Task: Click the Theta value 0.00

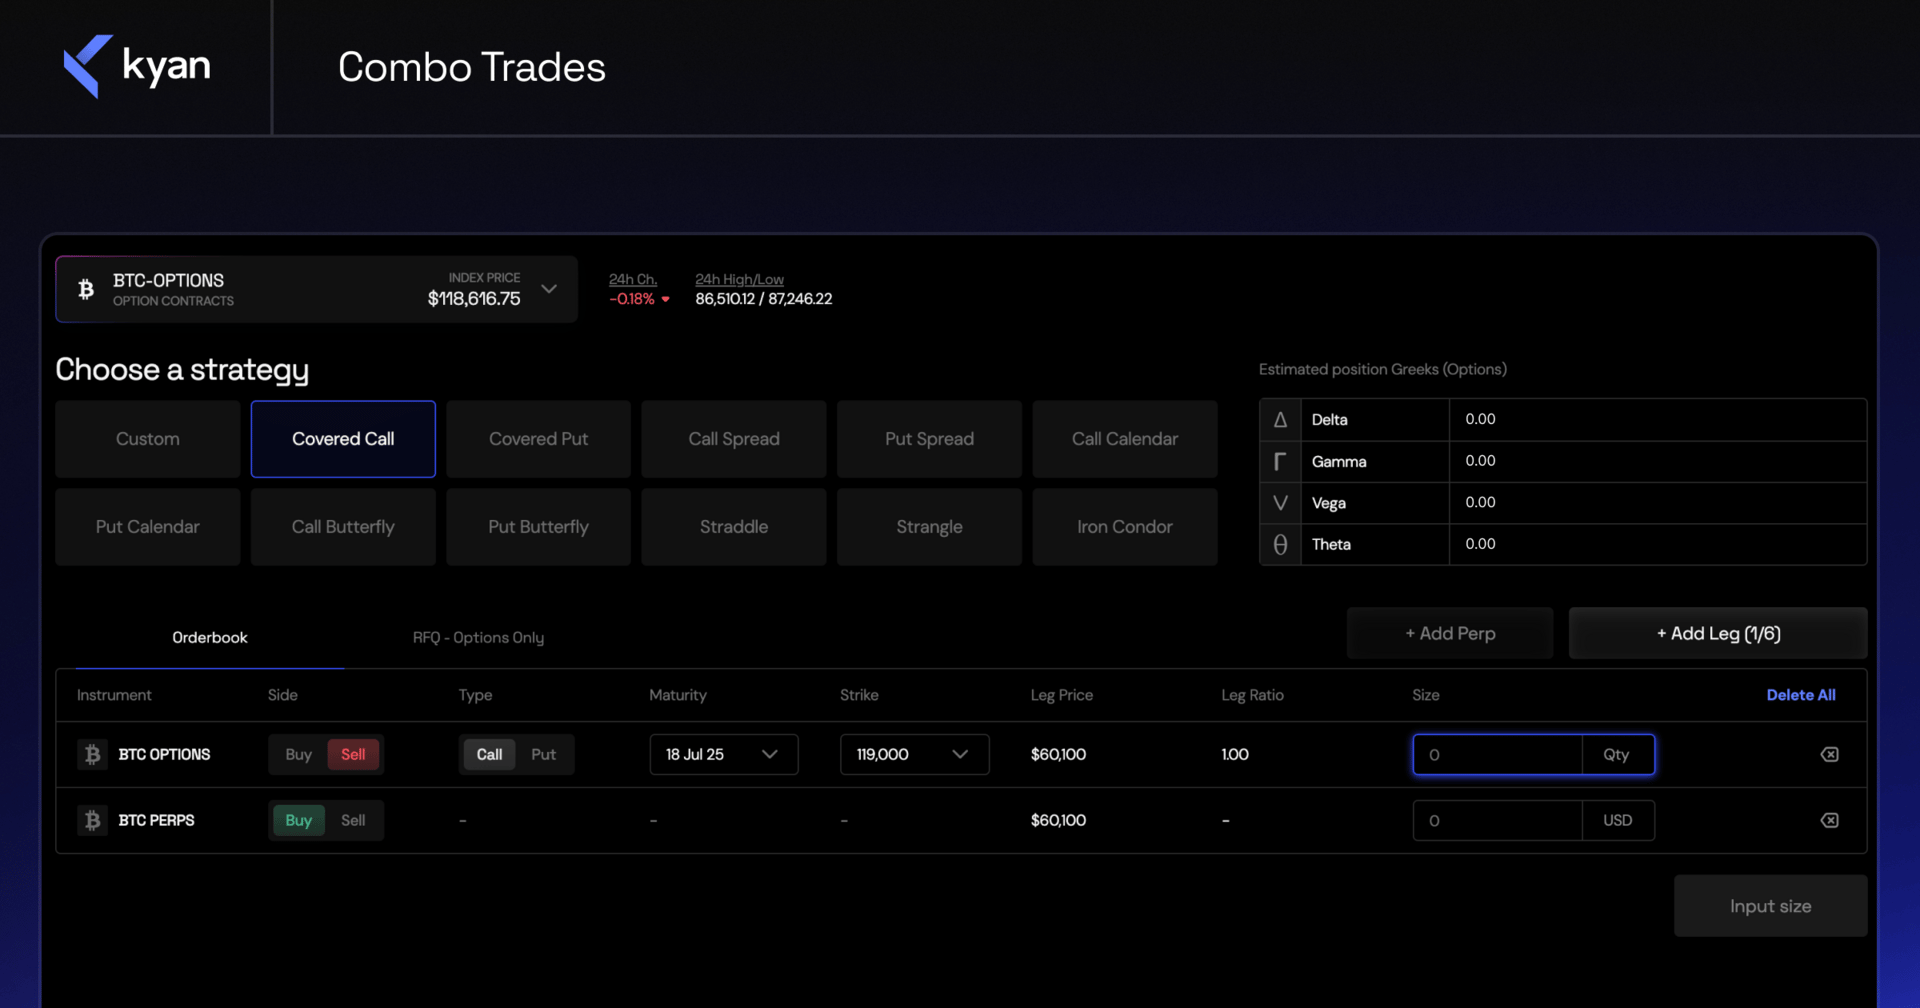Action: pyautogui.click(x=1480, y=544)
